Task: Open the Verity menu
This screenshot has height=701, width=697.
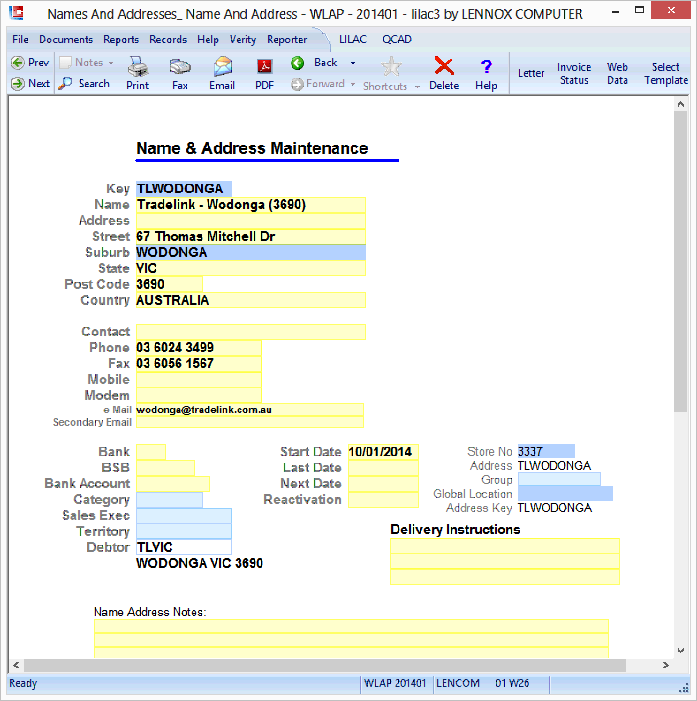Action: pos(243,39)
